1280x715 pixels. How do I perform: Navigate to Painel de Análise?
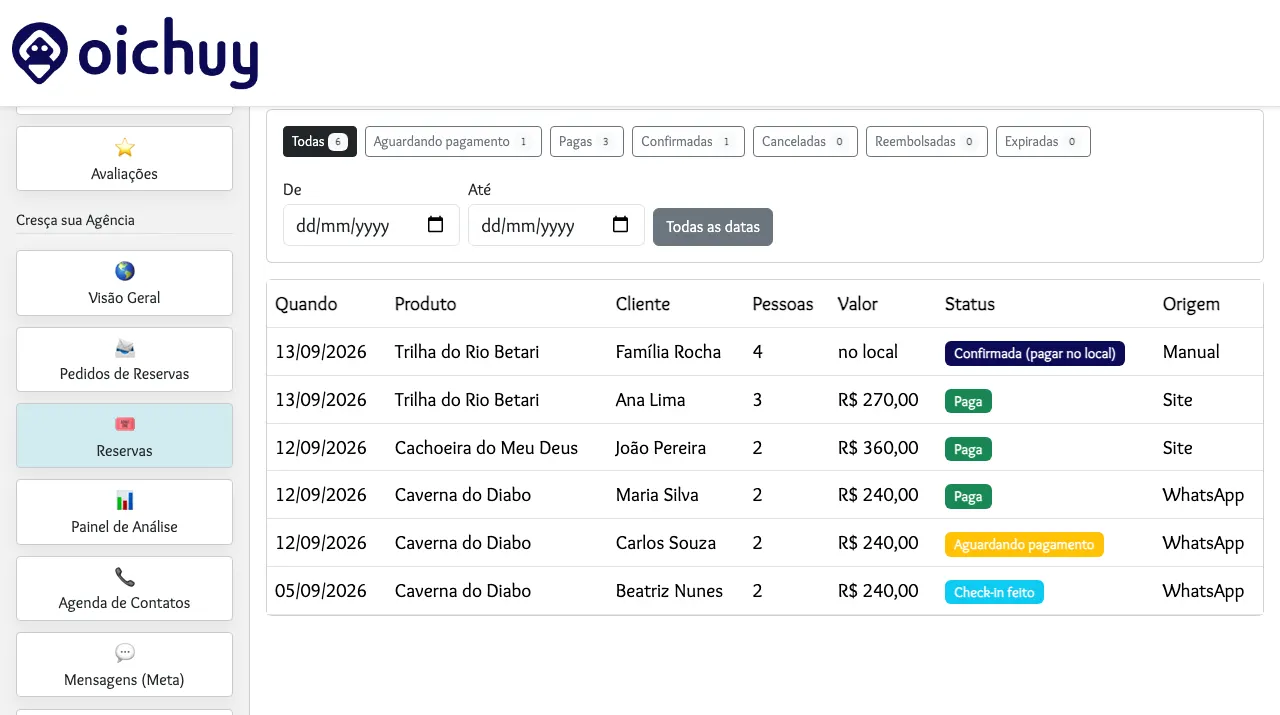click(125, 512)
